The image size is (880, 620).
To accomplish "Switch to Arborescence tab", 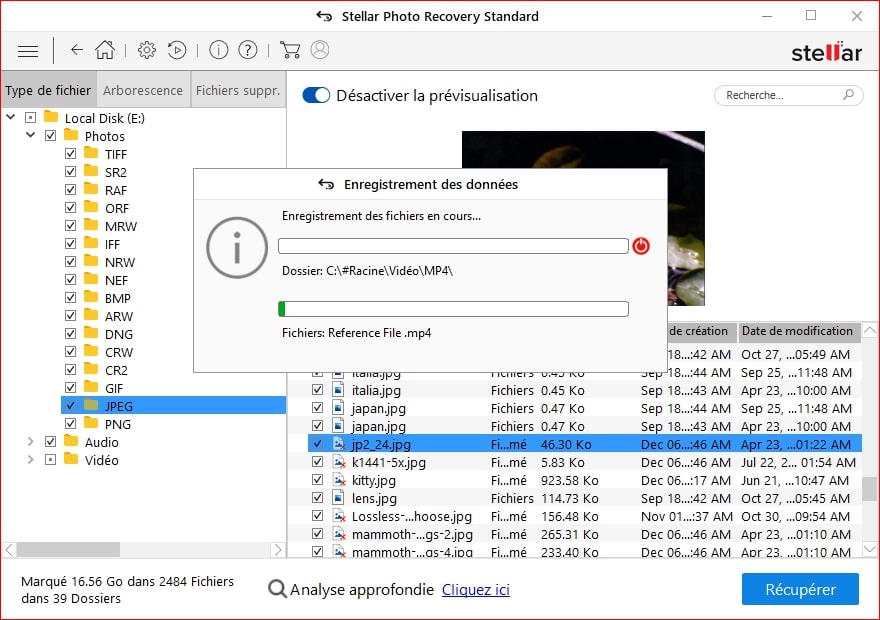I will tap(143, 90).
